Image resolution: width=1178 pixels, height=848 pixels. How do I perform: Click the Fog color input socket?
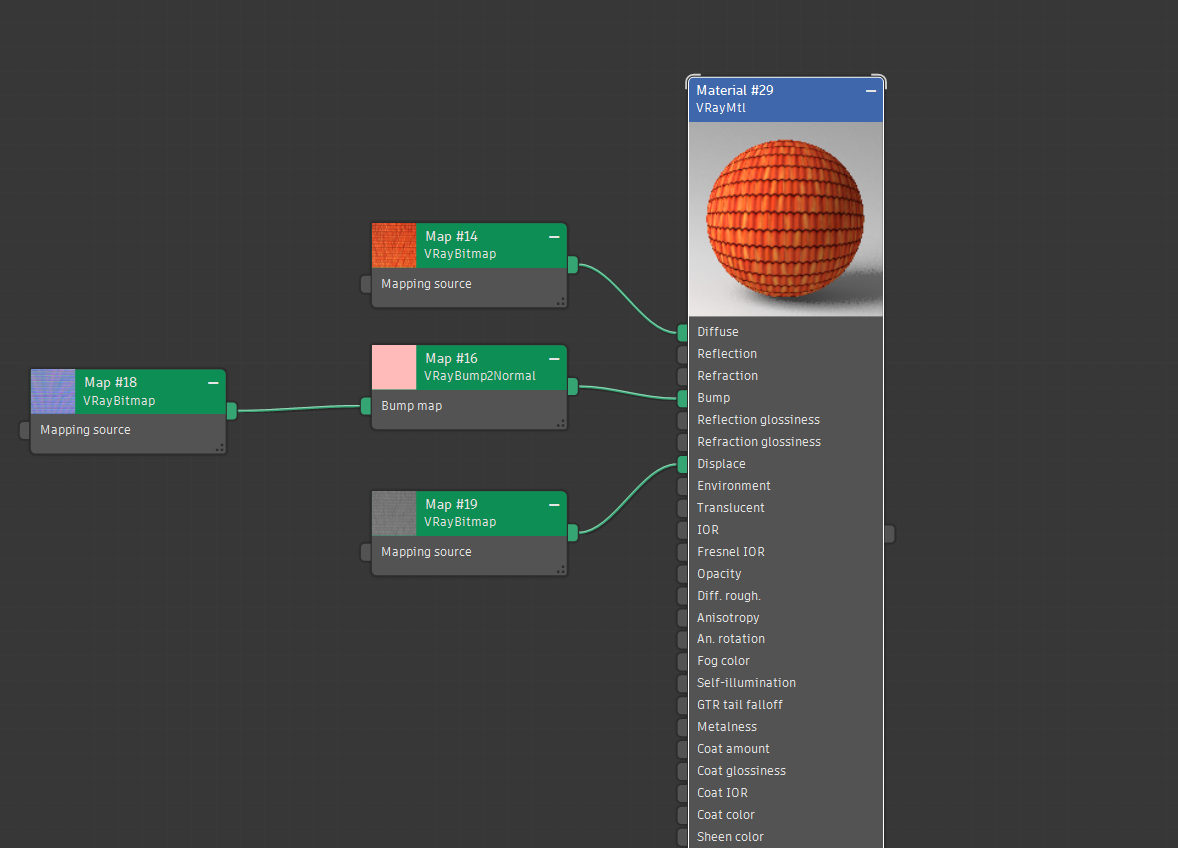tap(682, 661)
